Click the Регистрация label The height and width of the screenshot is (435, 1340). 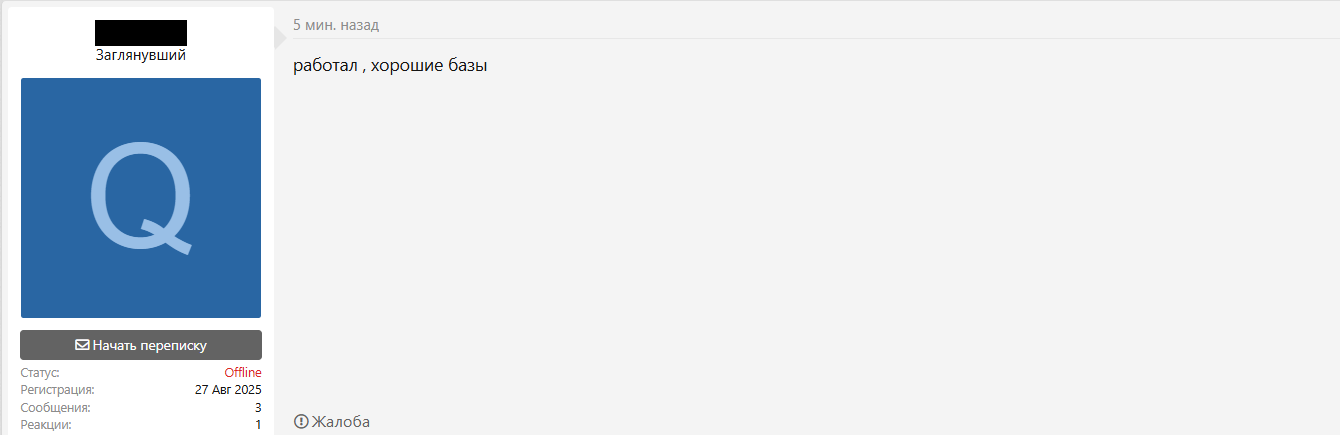pos(58,390)
